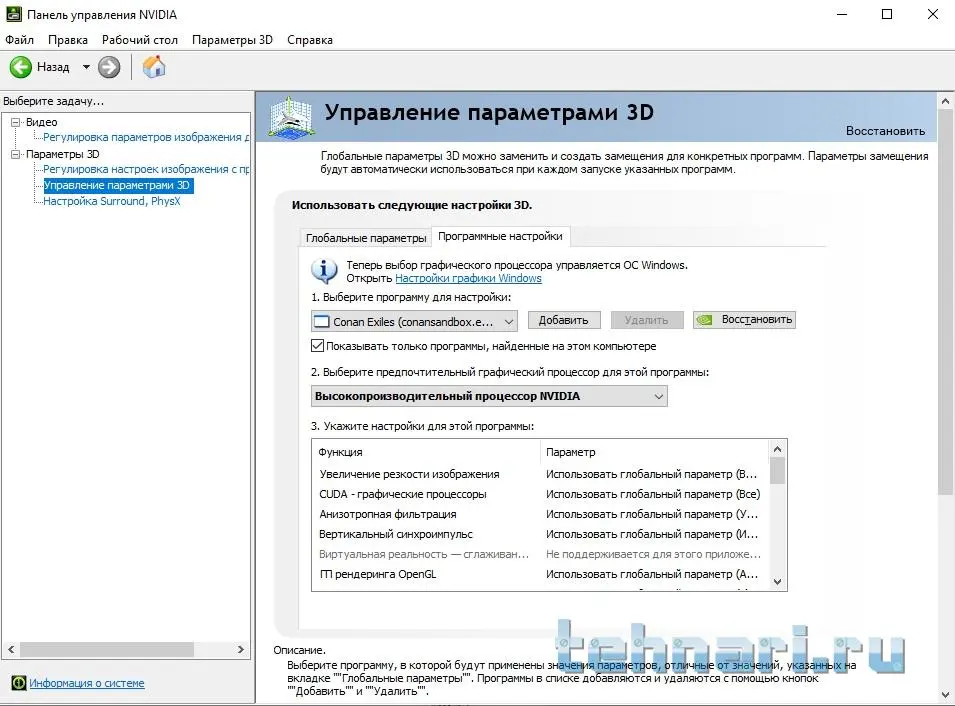955x706 pixels.
Task: Click main pane scroll up arrow
Action: coord(945,101)
